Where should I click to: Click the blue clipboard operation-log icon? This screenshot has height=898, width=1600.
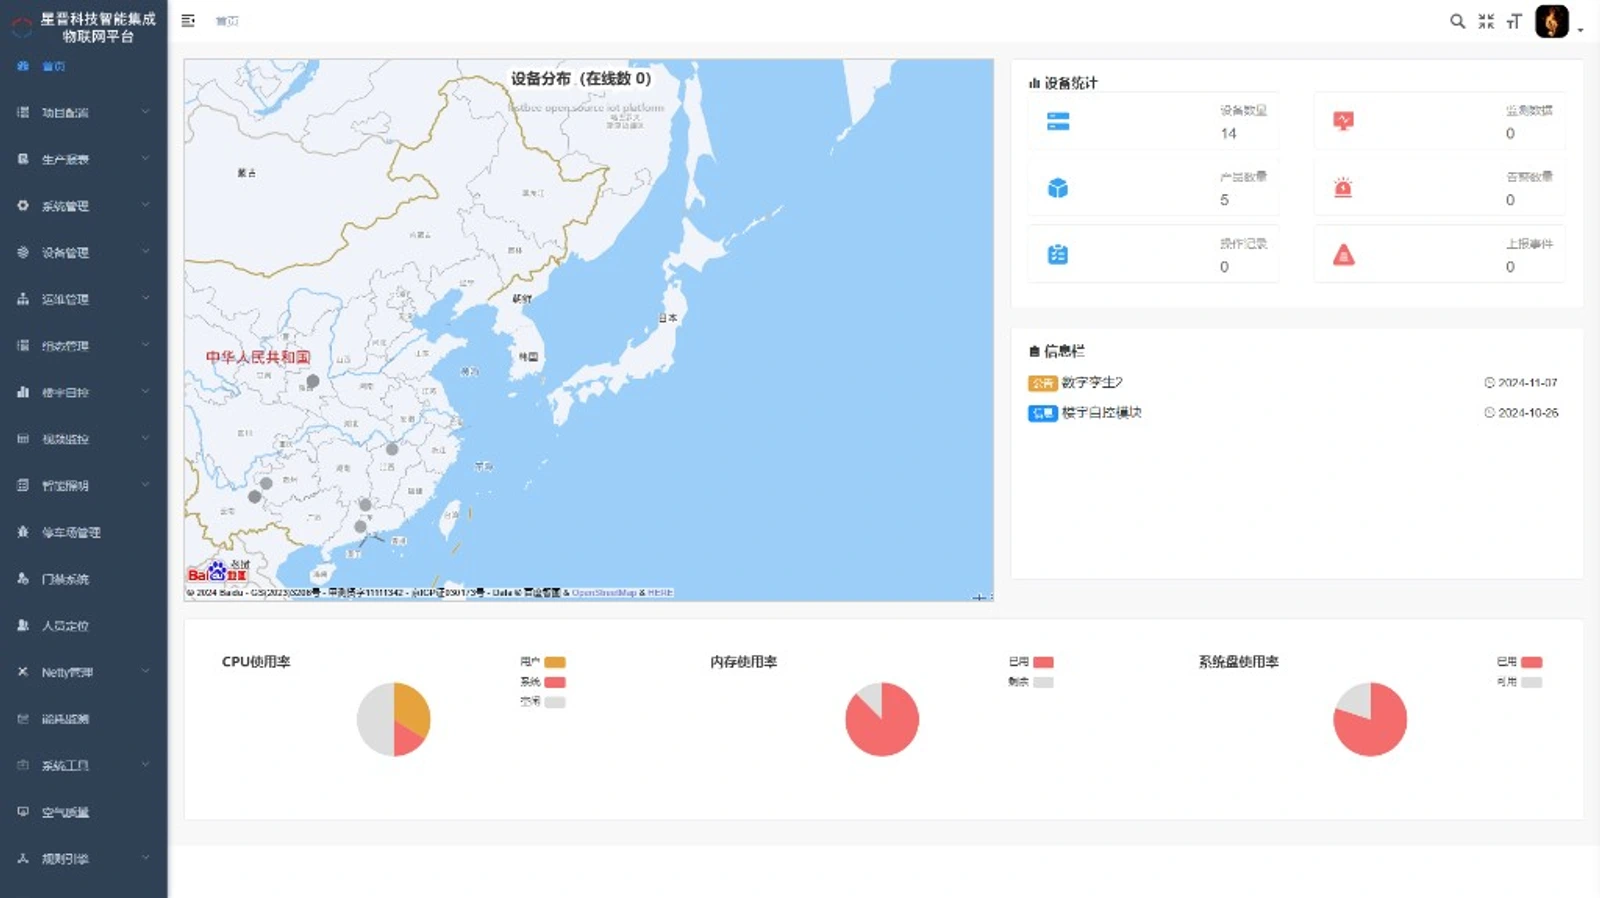point(1058,255)
